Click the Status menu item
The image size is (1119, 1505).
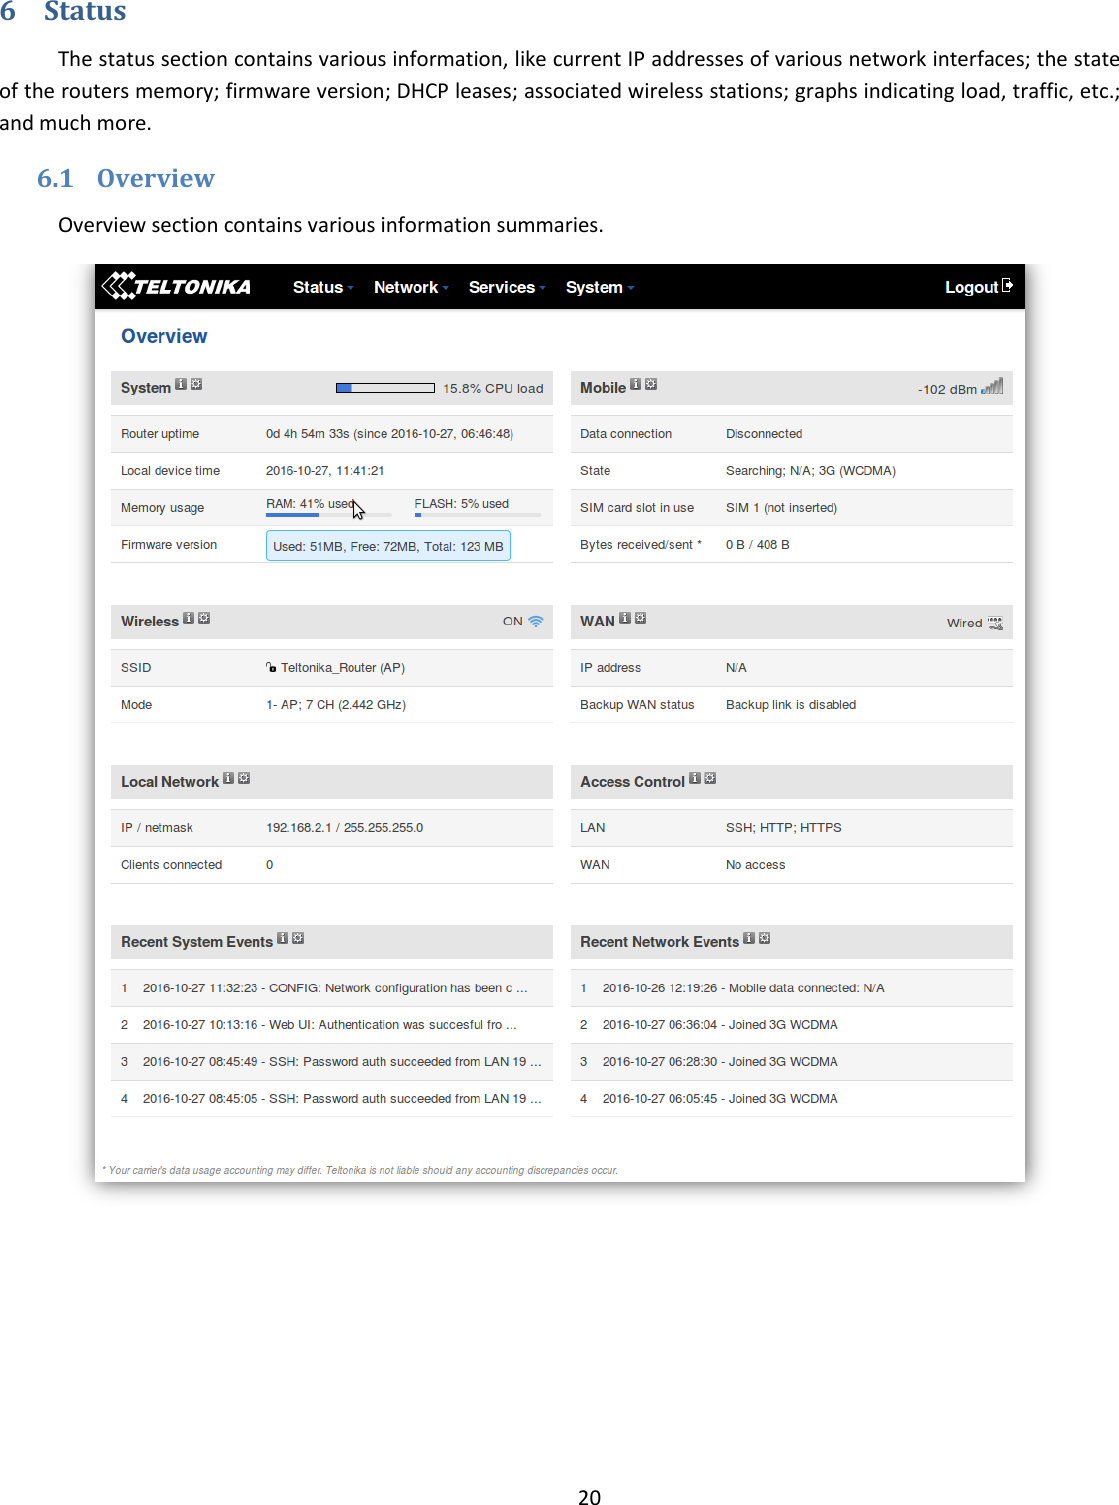coord(318,287)
